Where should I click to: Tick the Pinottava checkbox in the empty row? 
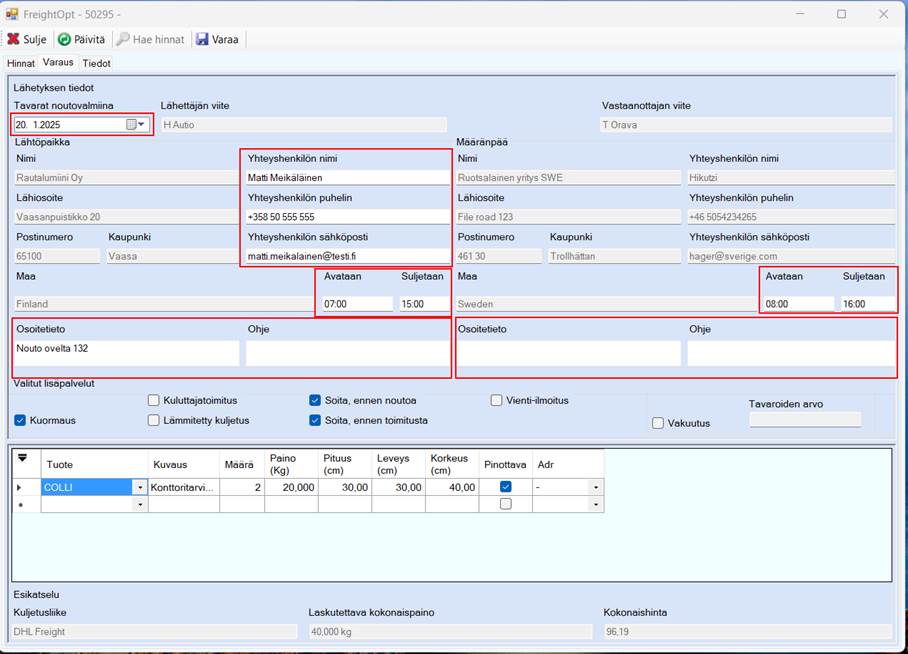tap(506, 504)
